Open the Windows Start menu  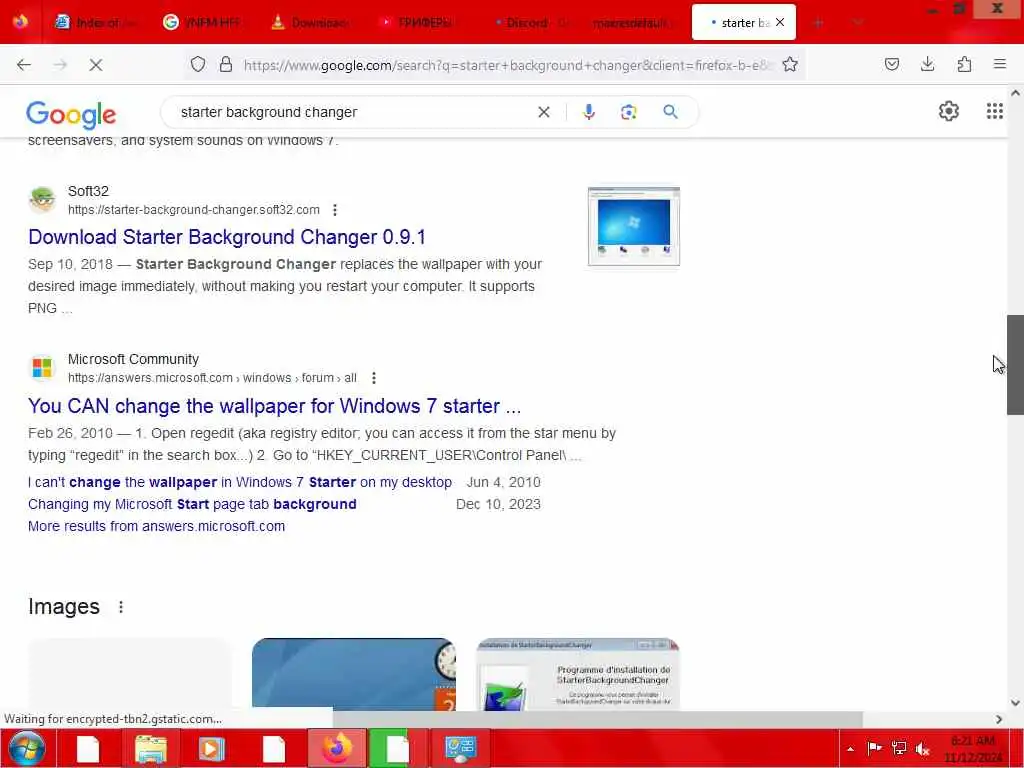point(26,748)
